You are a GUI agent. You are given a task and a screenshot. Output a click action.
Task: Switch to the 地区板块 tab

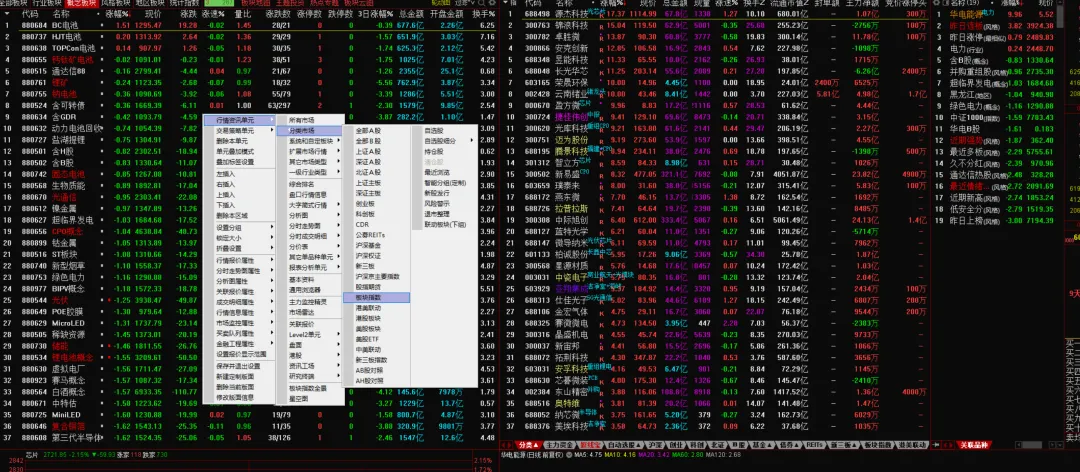[149, 3]
